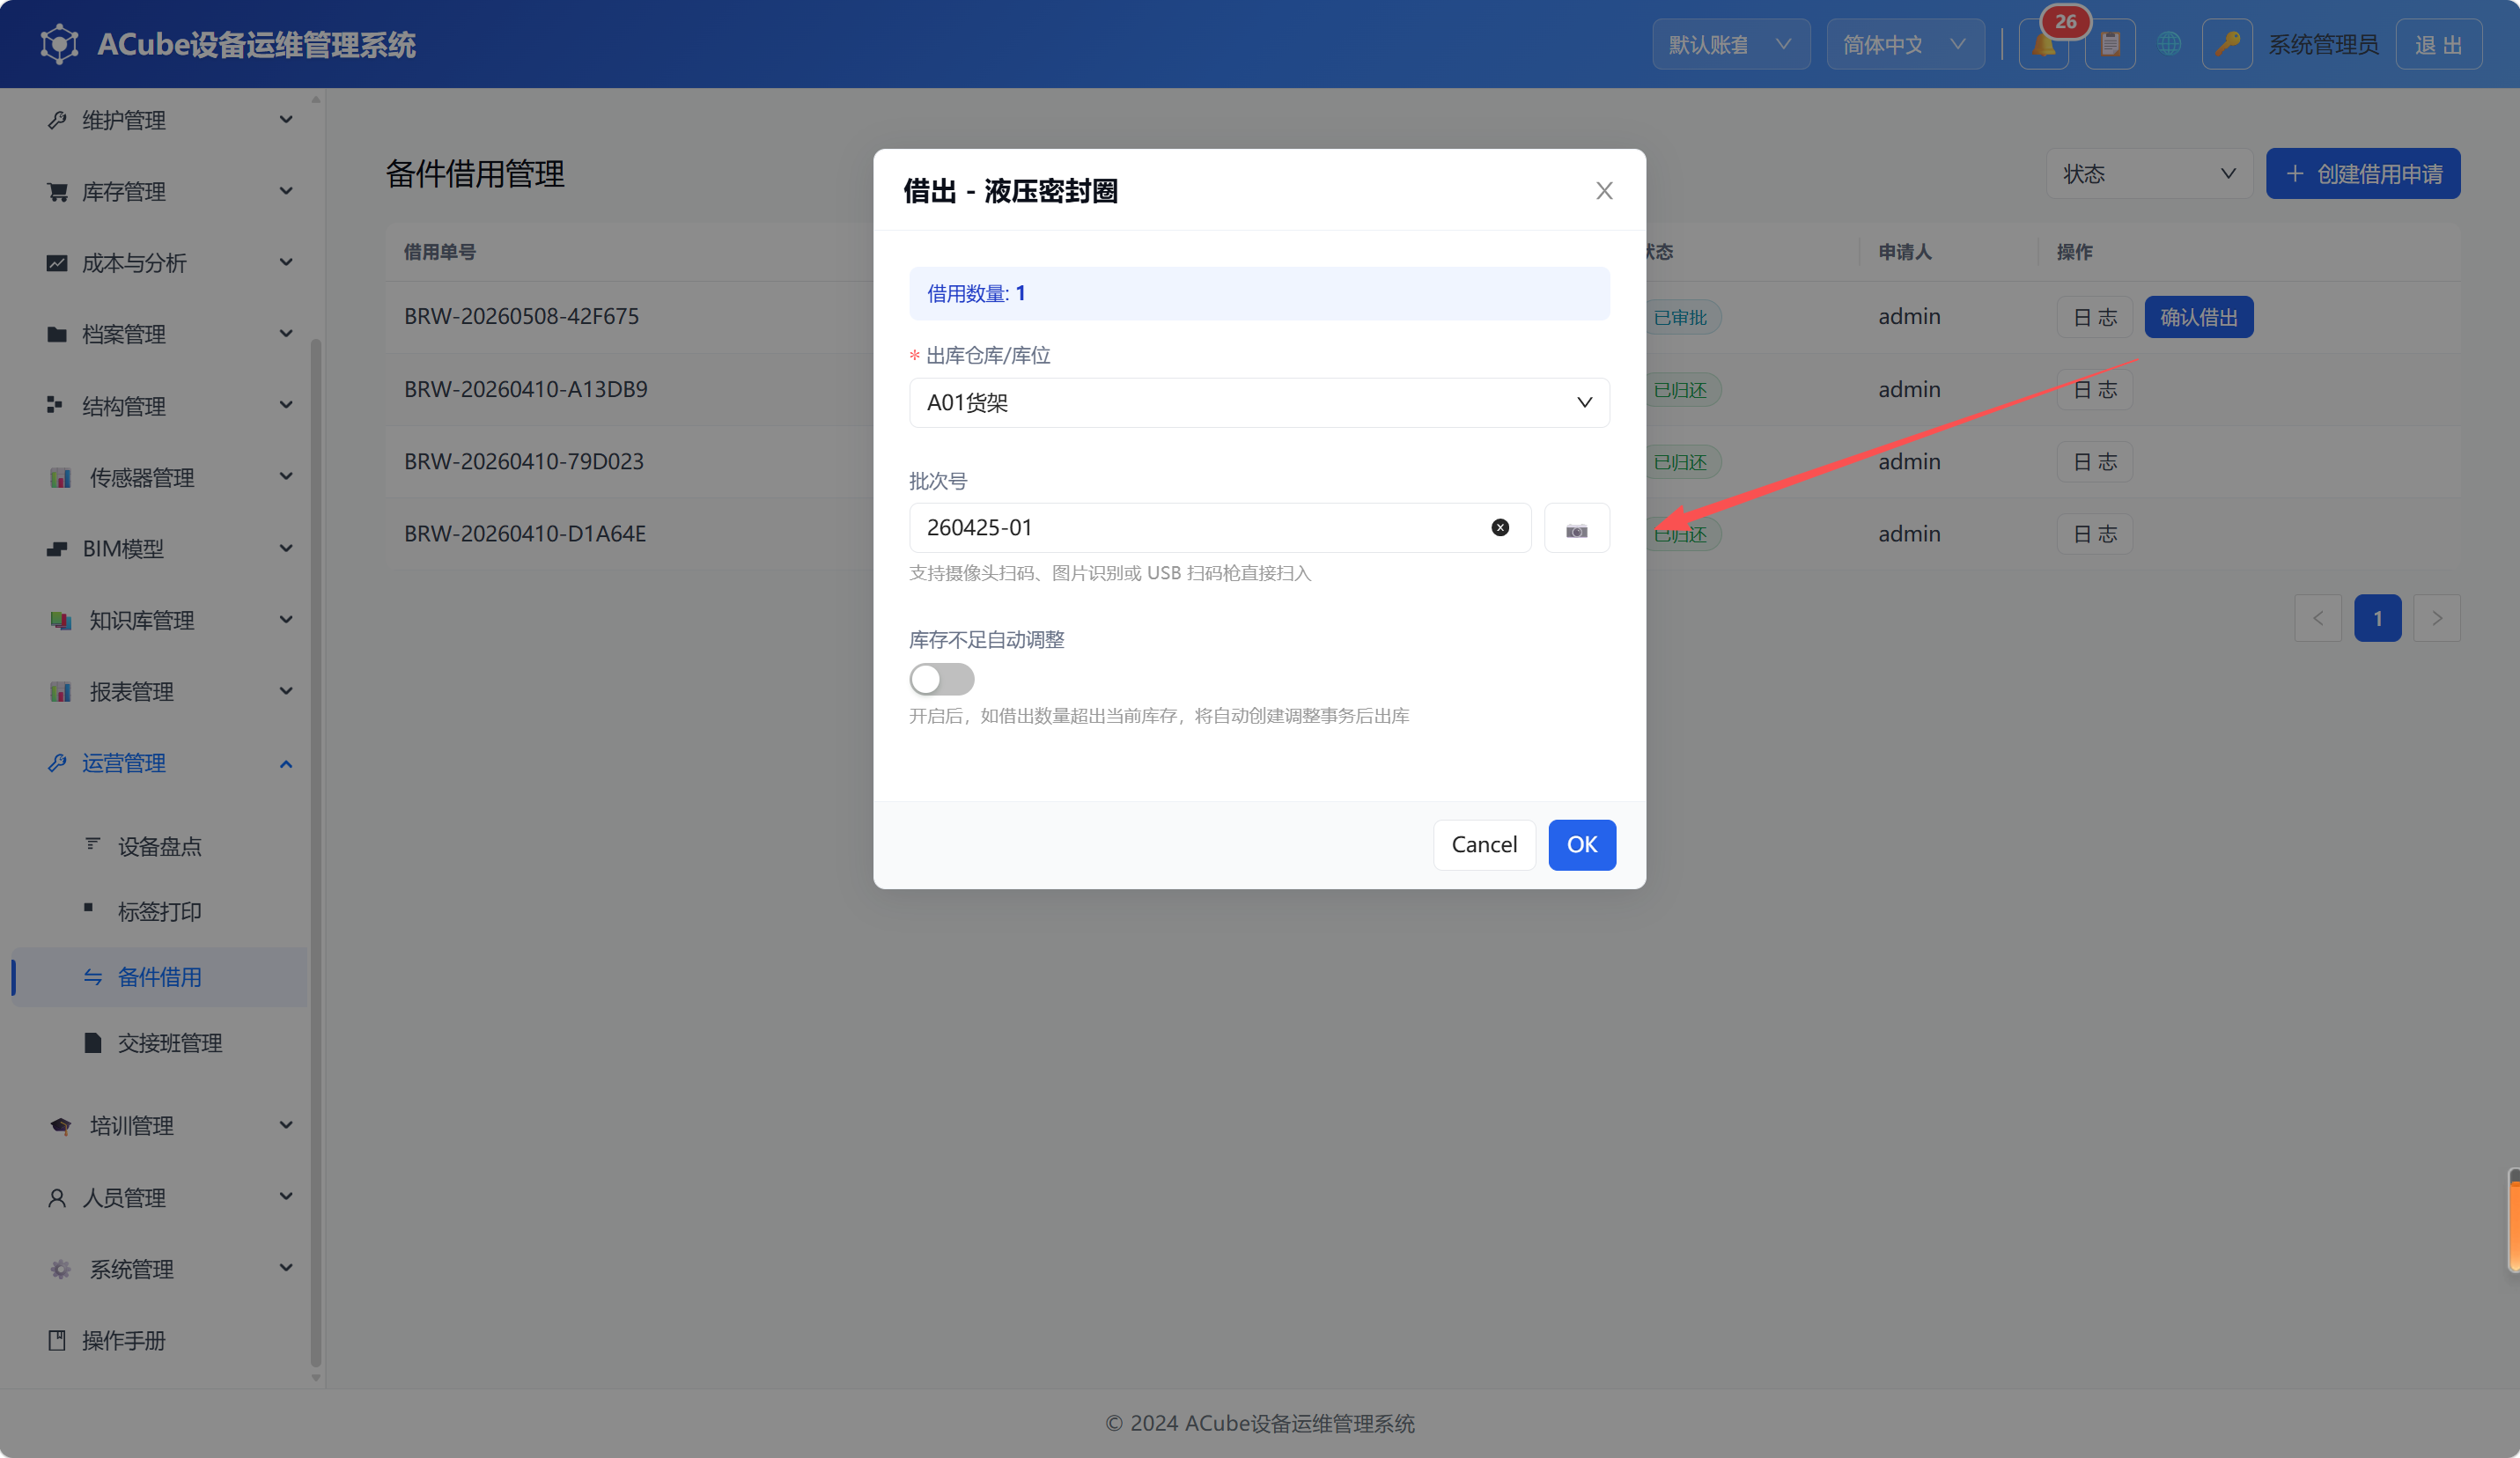Click the 创建借用申请 button

[x=2363, y=174]
